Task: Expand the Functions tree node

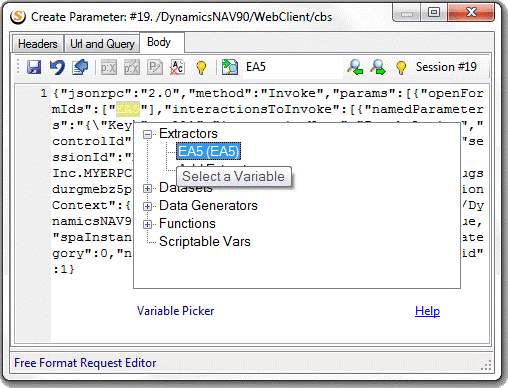Action: (x=147, y=224)
